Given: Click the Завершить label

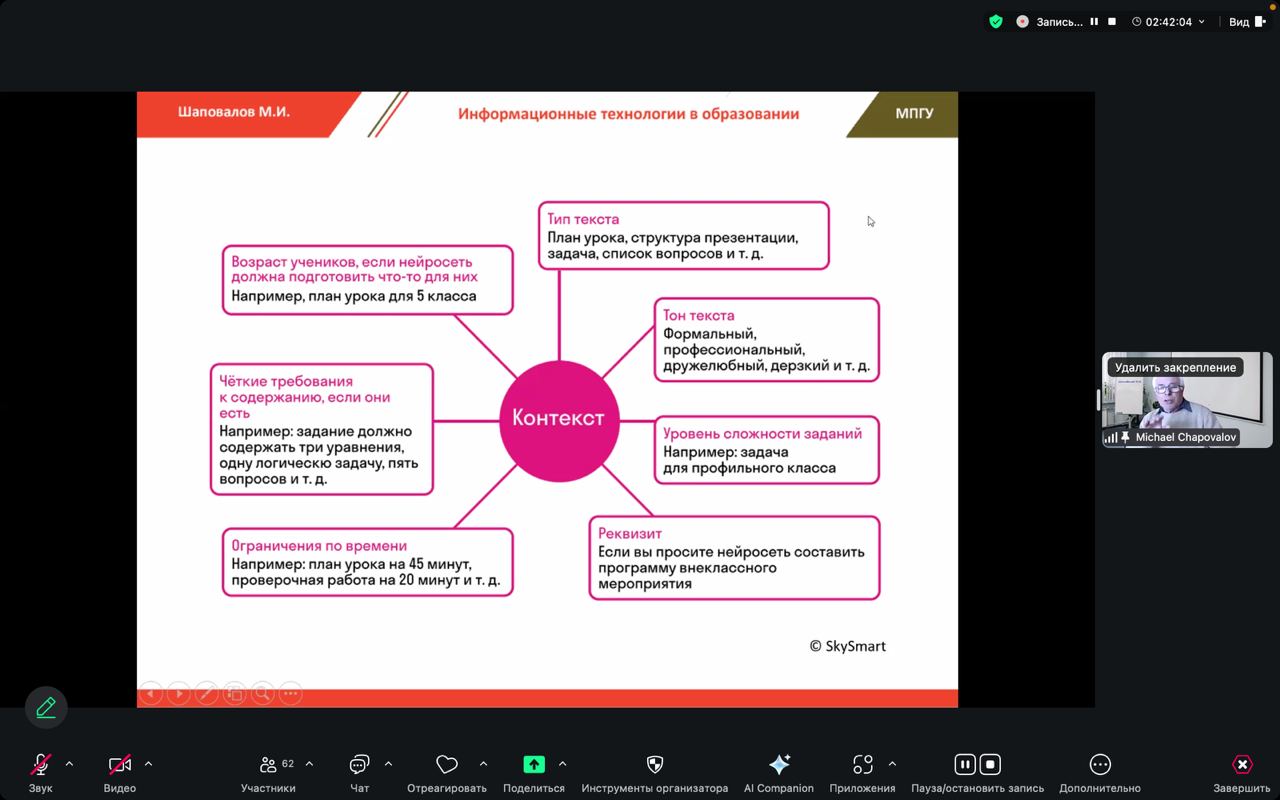Looking at the screenshot, I should 1242,788.
